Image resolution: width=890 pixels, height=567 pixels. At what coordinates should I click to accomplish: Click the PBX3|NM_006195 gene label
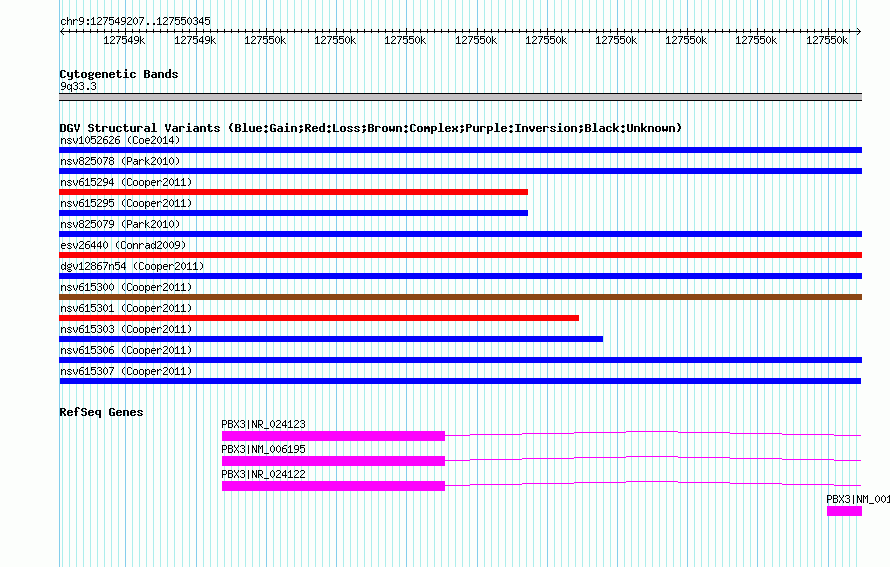263,449
